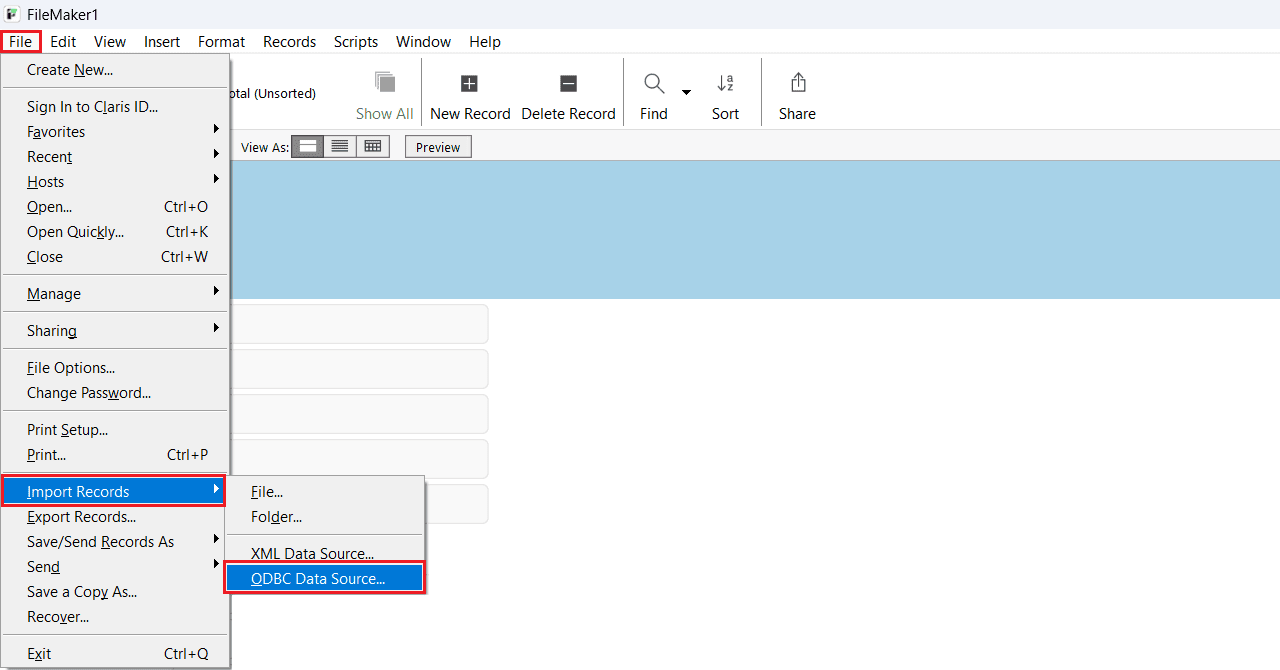Switch to Table view layout
The height and width of the screenshot is (670, 1280).
pos(373,147)
